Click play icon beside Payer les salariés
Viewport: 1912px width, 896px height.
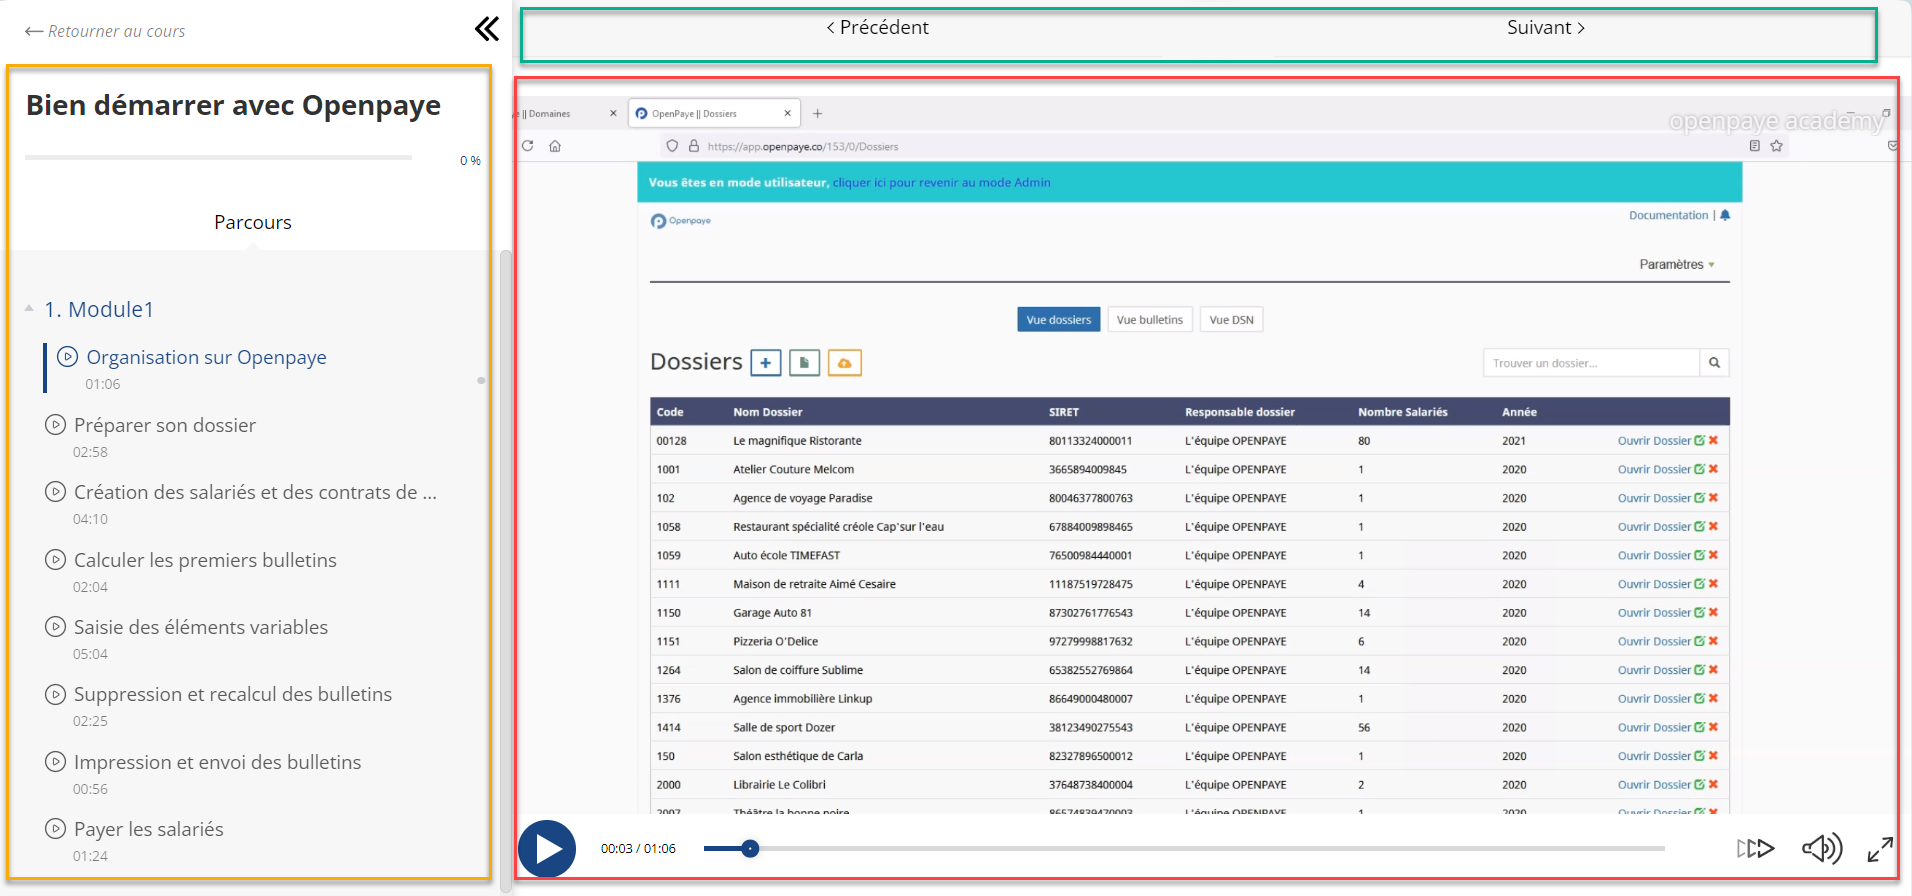(56, 828)
